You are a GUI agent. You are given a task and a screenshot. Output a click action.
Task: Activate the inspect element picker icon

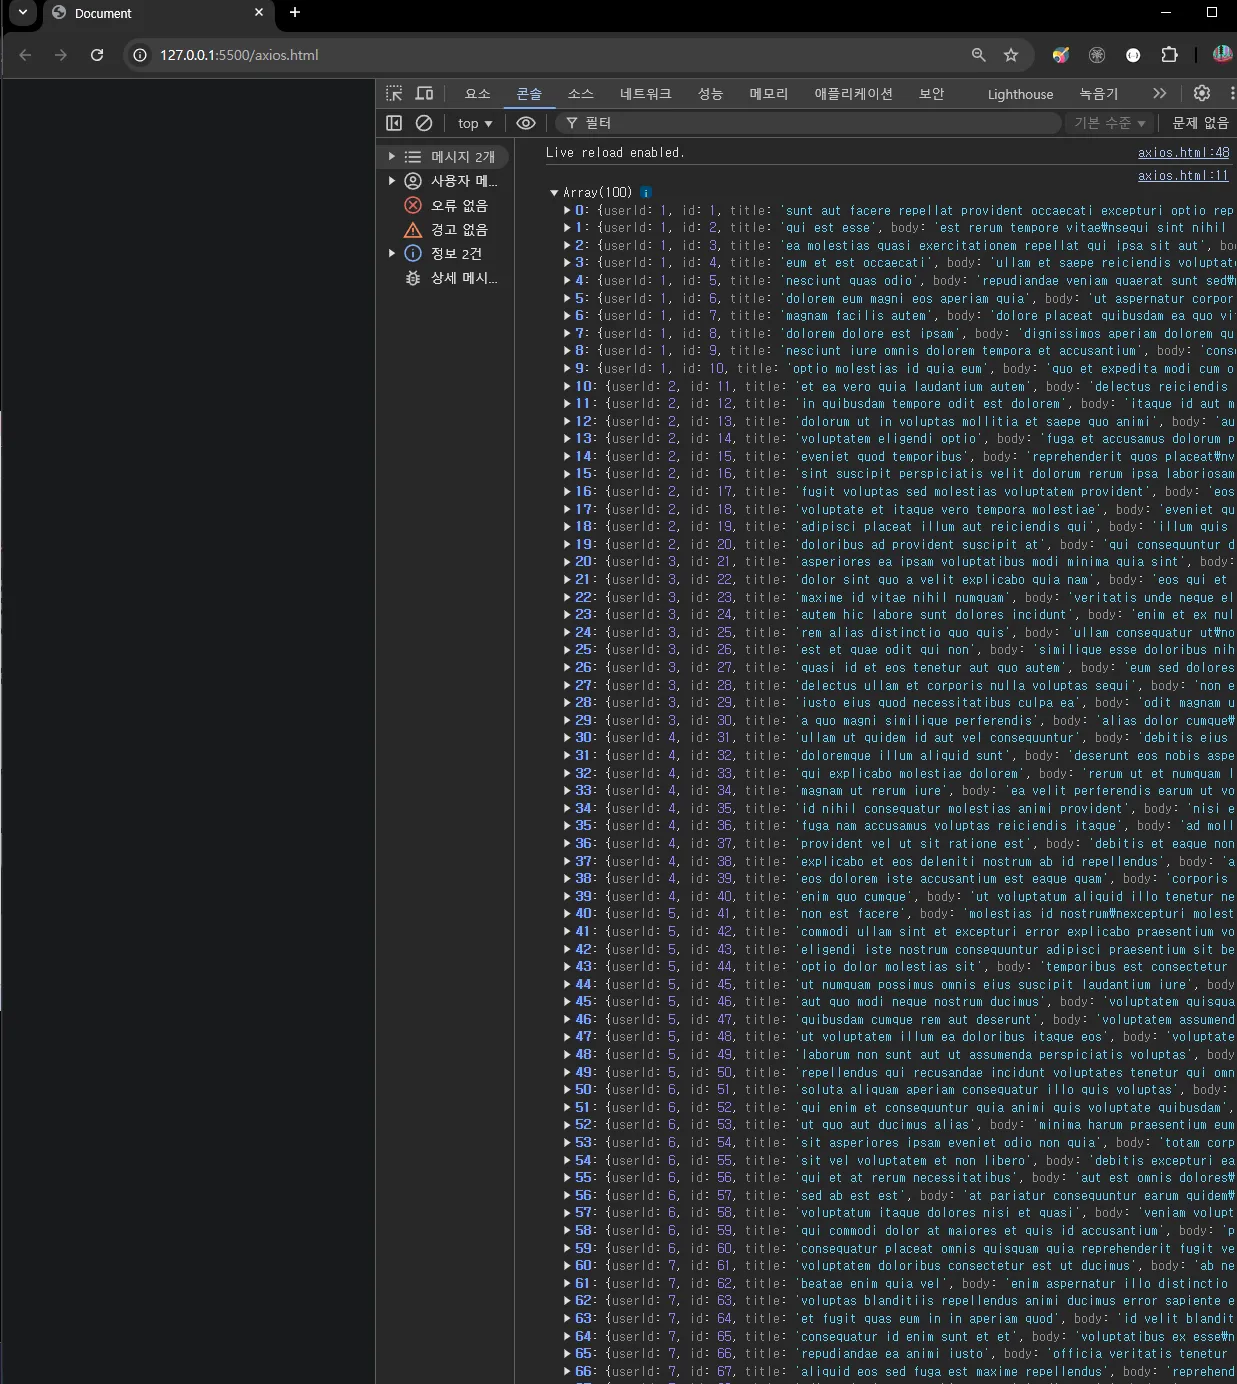pyautogui.click(x=394, y=94)
